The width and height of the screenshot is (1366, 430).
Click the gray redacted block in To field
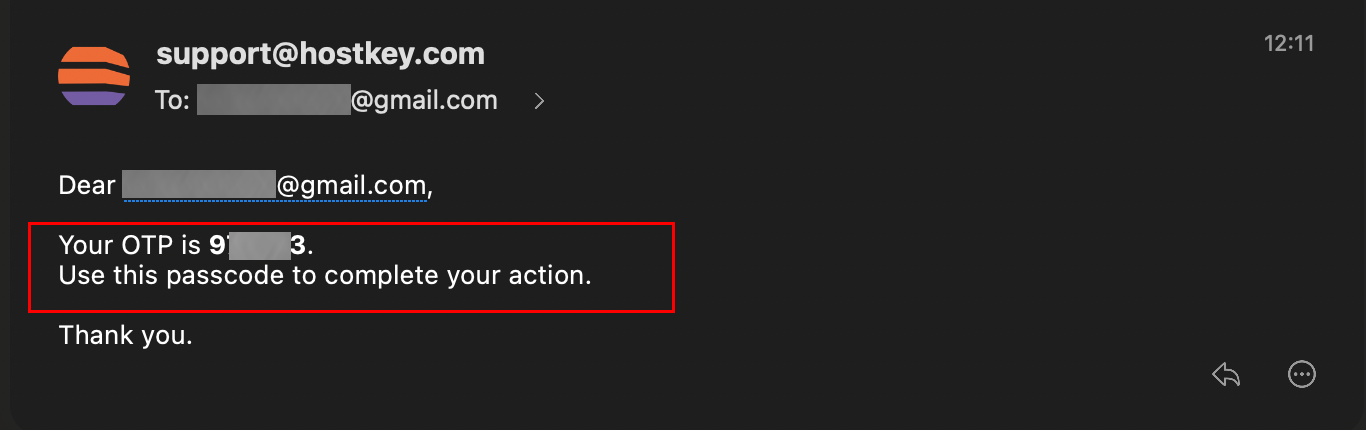click(x=274, y=100)
